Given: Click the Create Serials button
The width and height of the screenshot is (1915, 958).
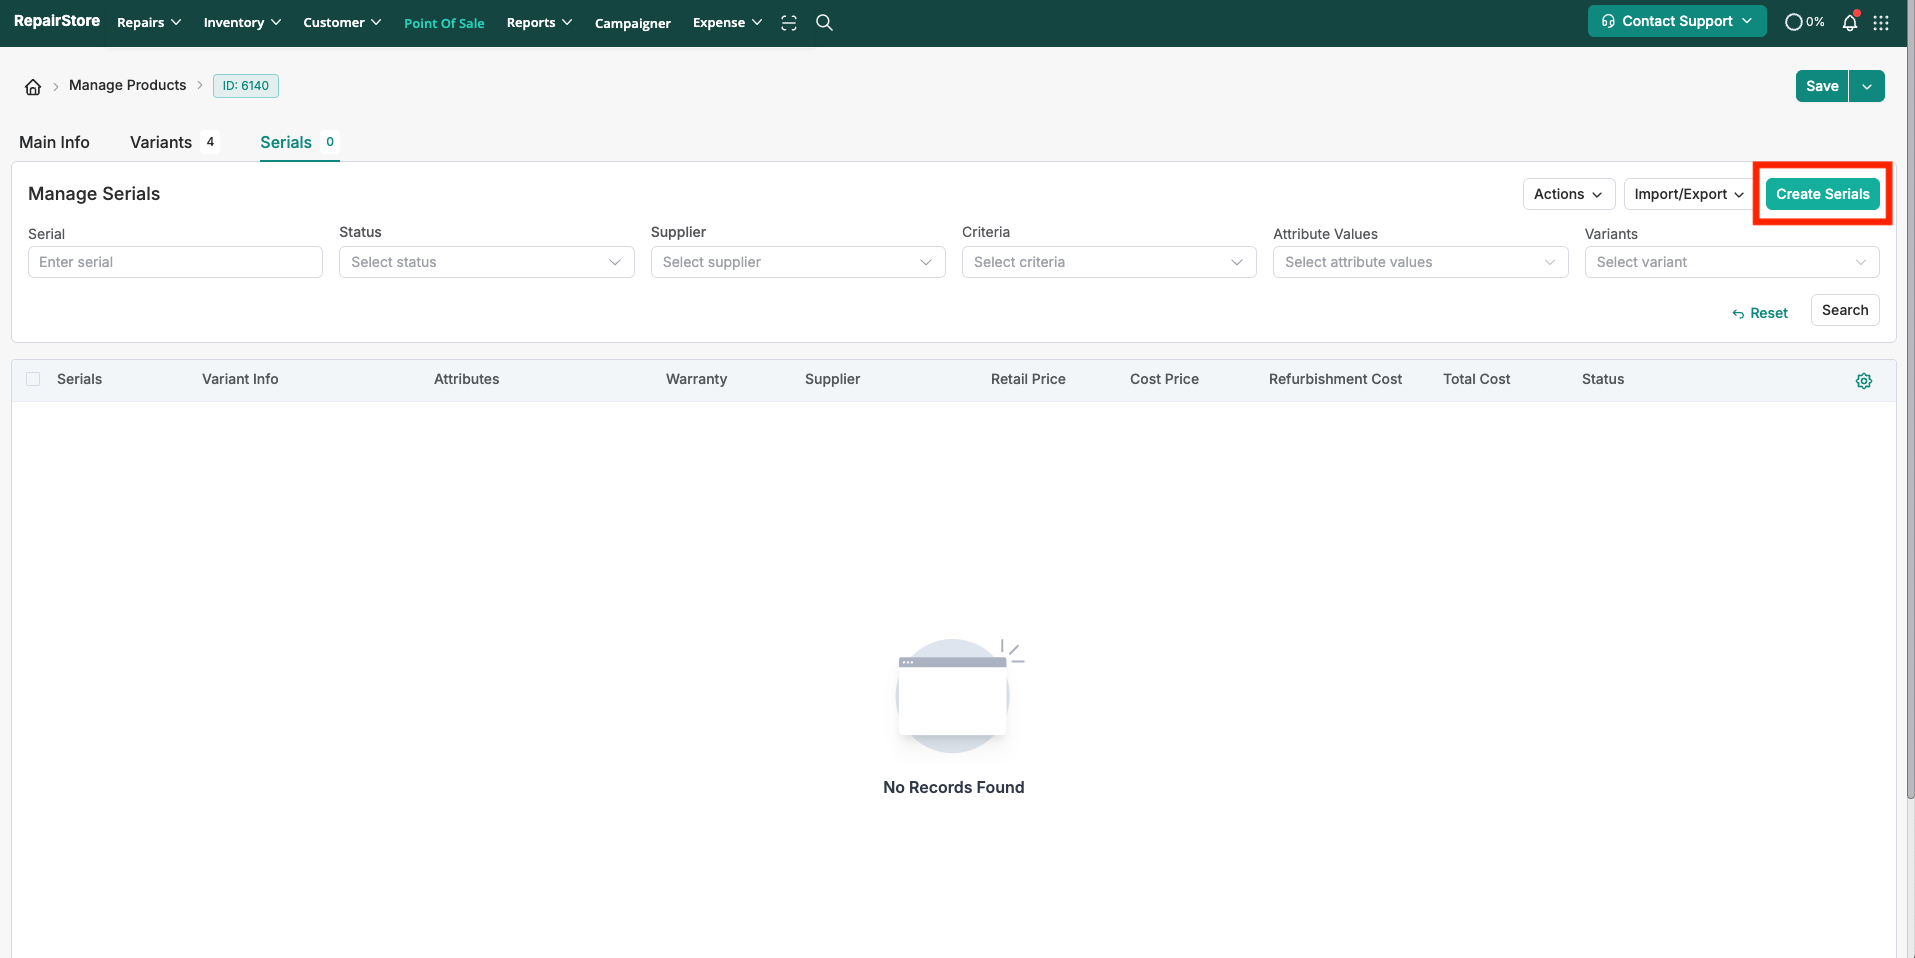Looking at the screenshot, I should click(1822, 194).
